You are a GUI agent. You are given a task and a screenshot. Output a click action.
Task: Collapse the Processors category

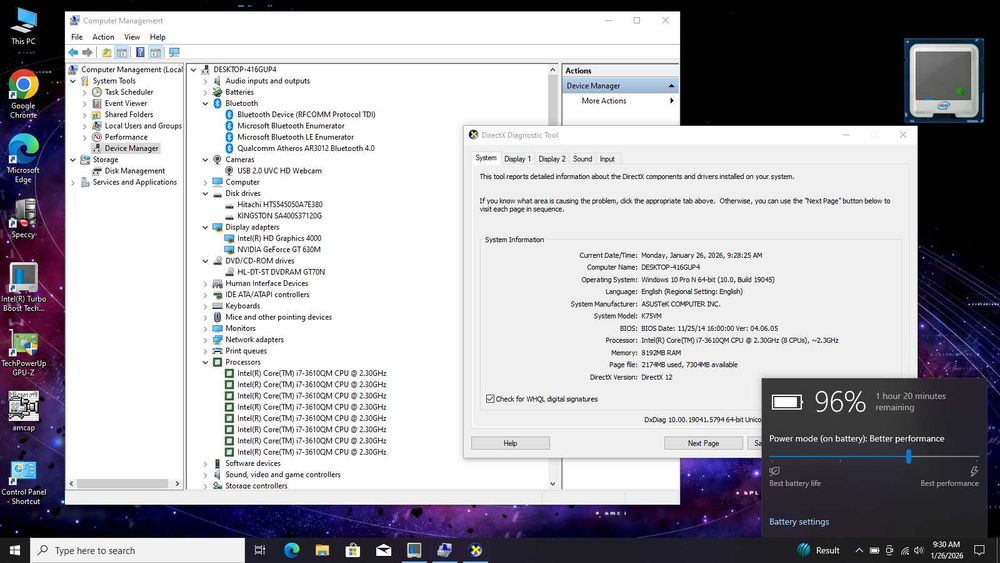pos(205,362)
